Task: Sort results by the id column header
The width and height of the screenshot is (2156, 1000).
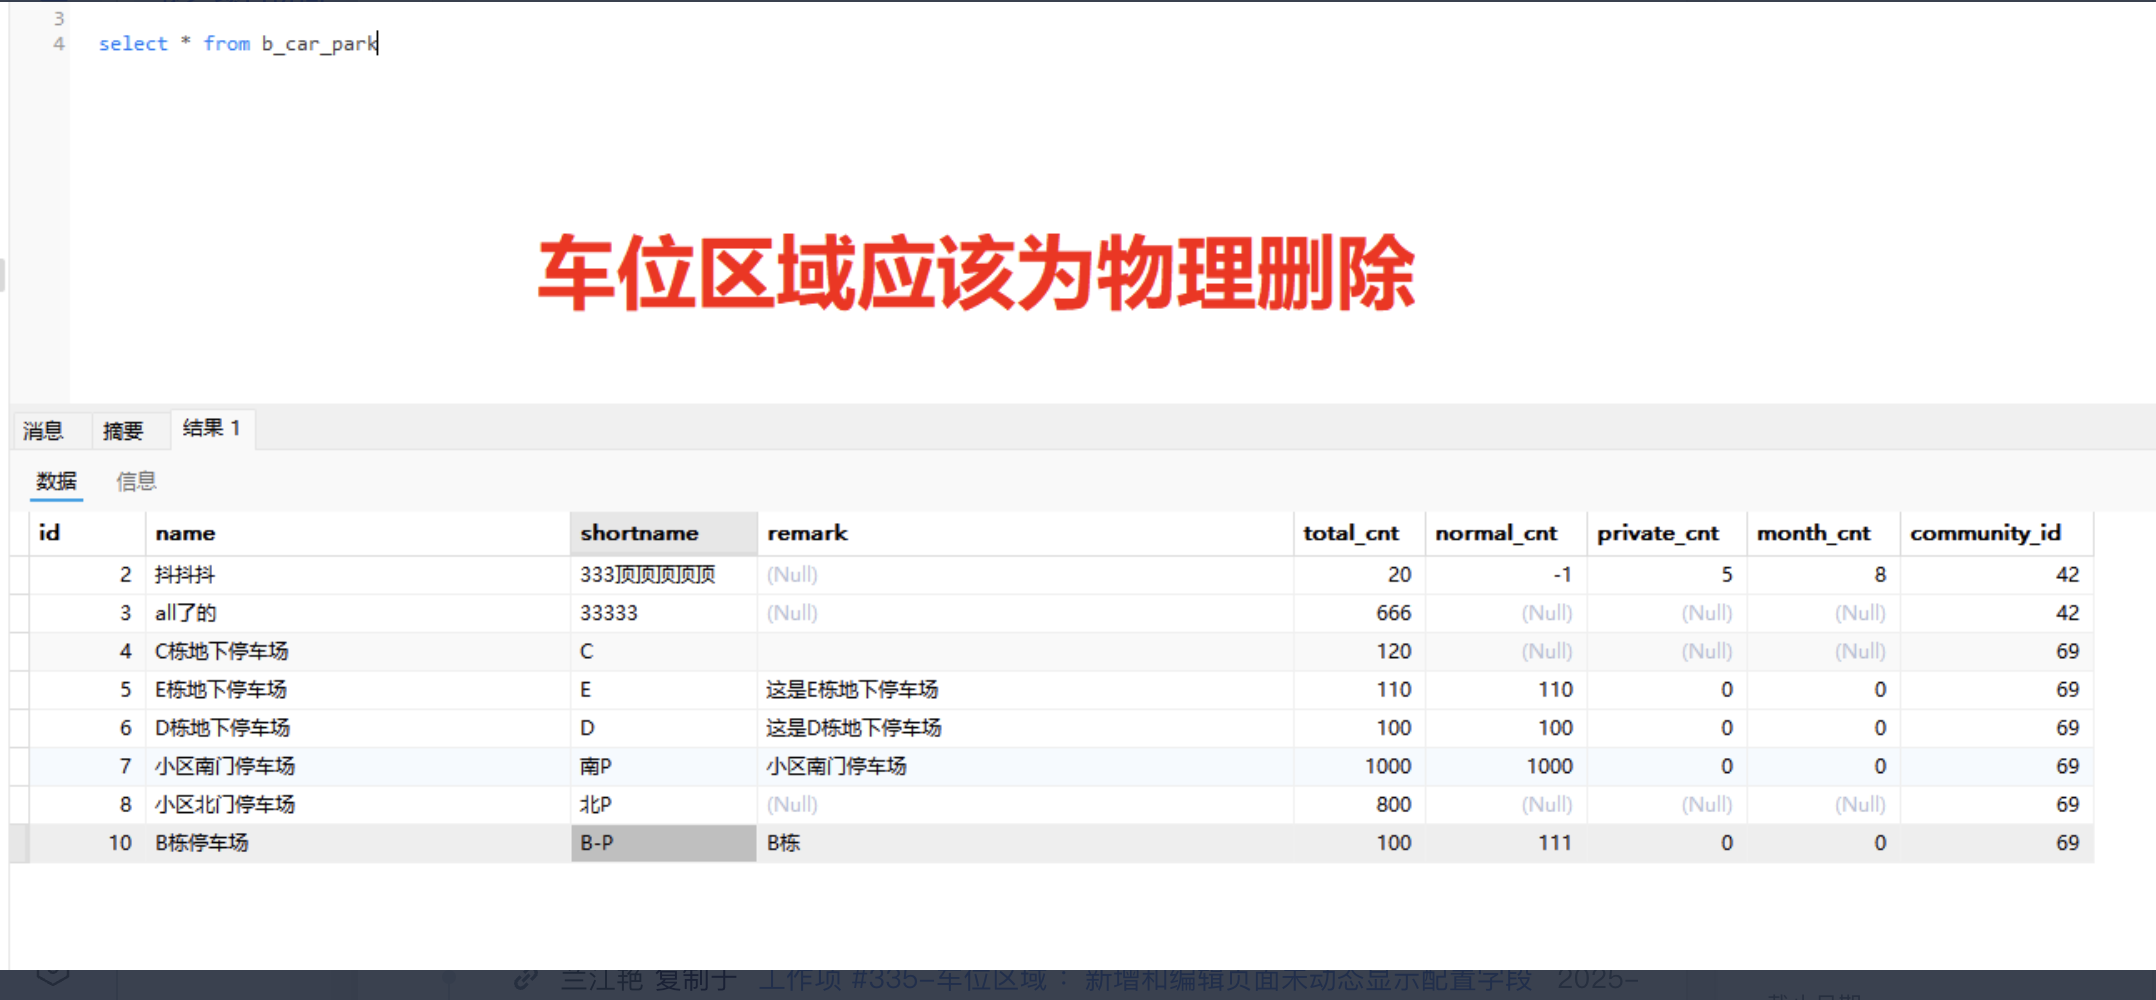Action: [48, 533]
